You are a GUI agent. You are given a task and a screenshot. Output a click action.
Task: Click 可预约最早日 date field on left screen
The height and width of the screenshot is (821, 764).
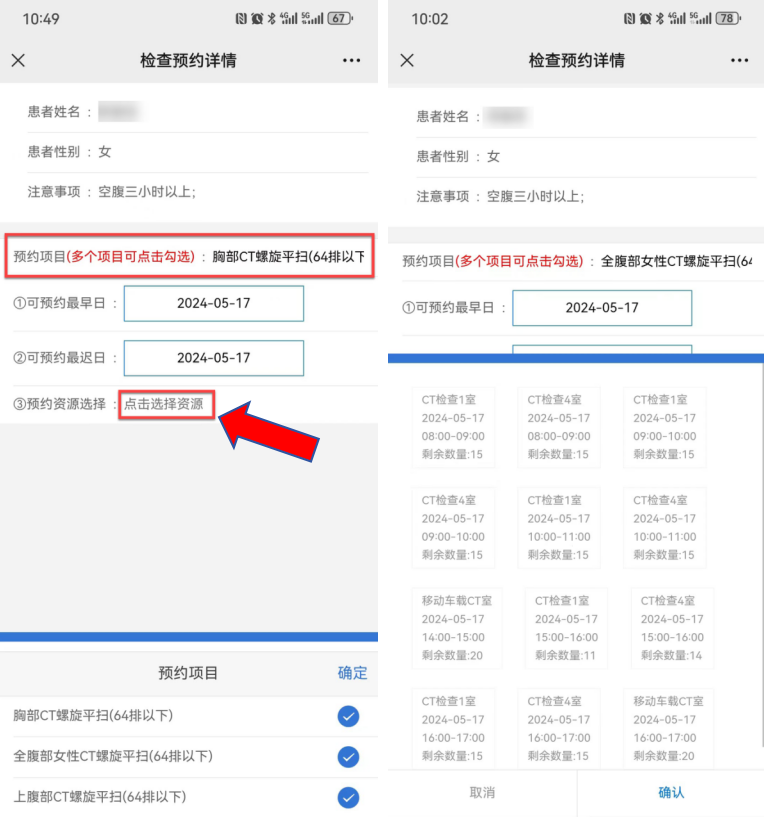[x=213, y=304]
